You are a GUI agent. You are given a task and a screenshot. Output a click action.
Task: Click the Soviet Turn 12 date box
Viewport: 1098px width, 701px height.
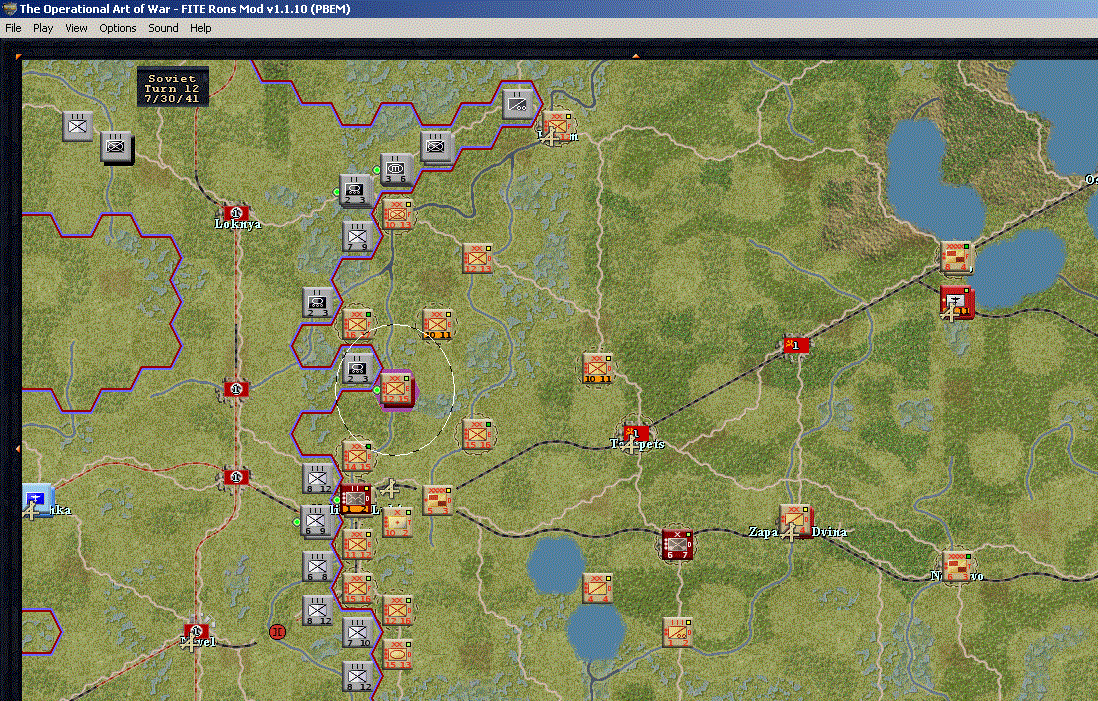point(172,88)
